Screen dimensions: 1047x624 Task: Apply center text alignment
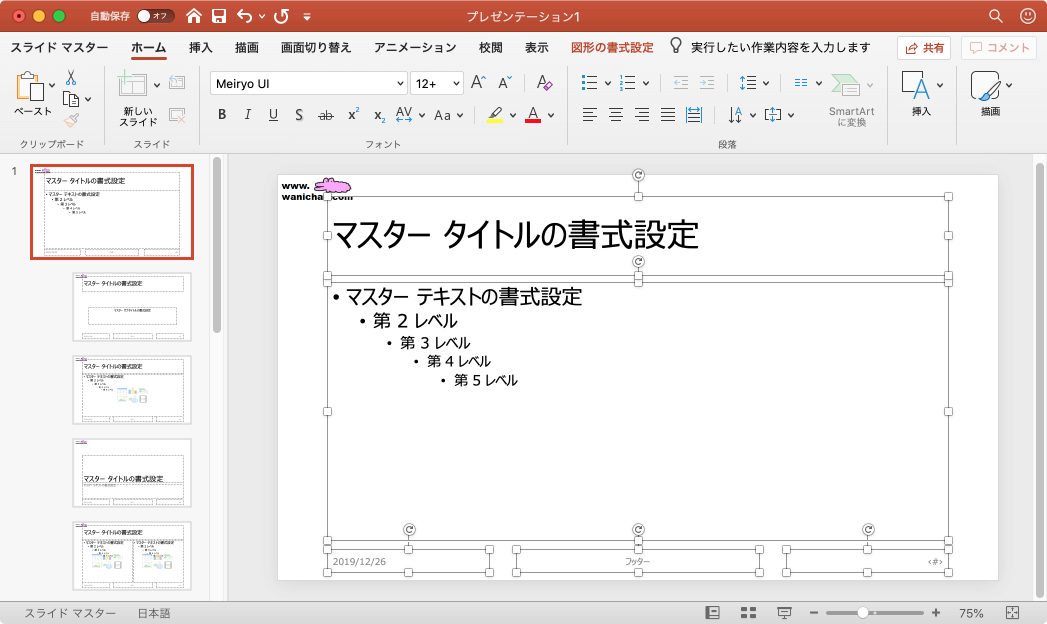click(616, 115)
